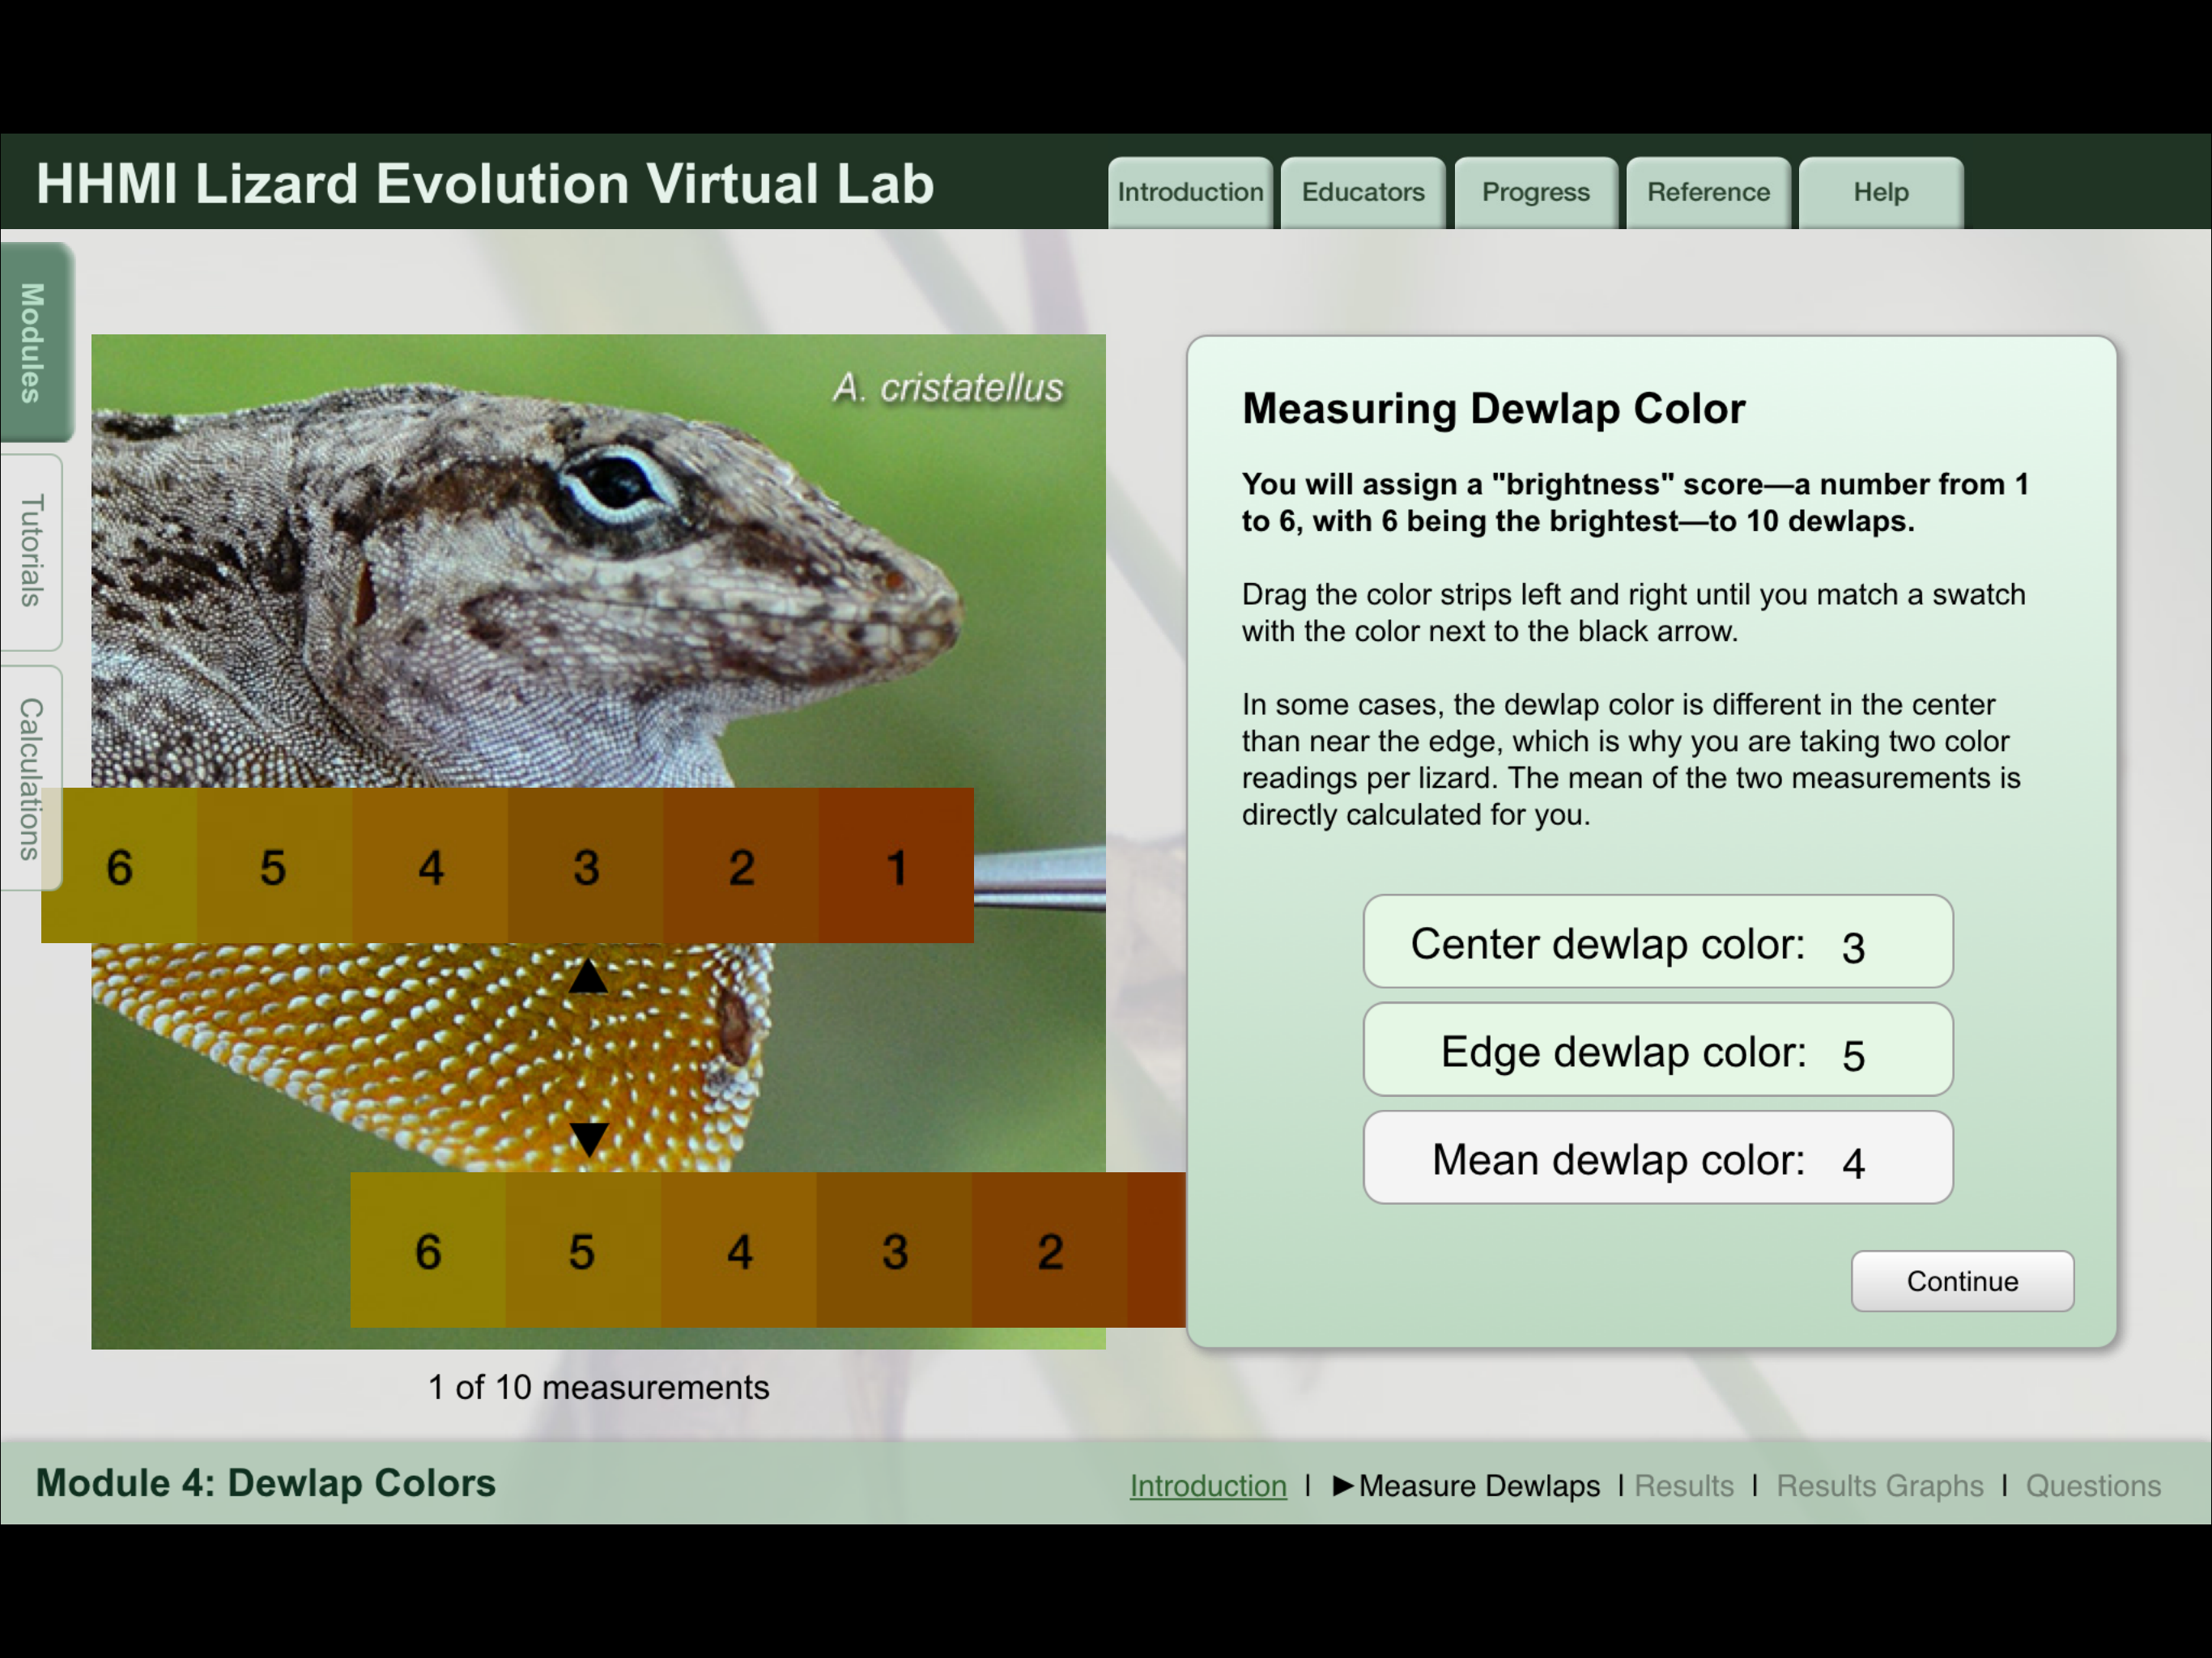Pick swatch 2 on lower color strip
The width and height of the screenshot is (2212, 1658).
(1049, 1250)
